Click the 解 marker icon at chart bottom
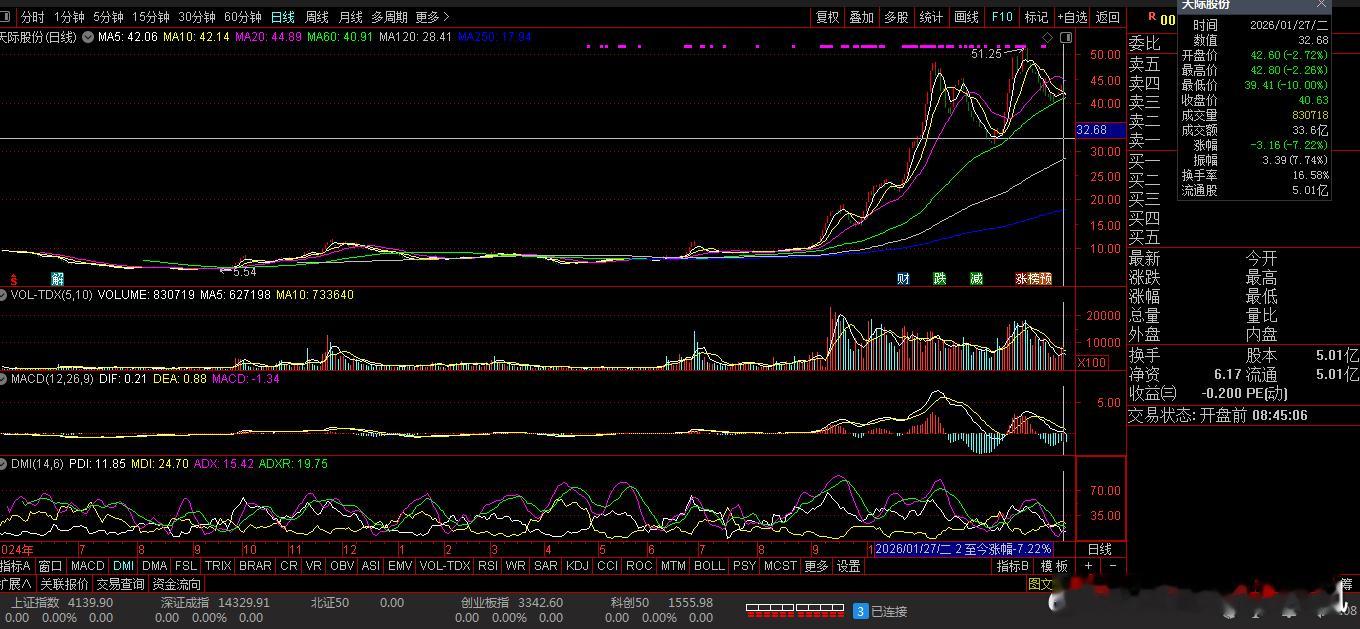The image size is (1360, 629). pos(58,278)
